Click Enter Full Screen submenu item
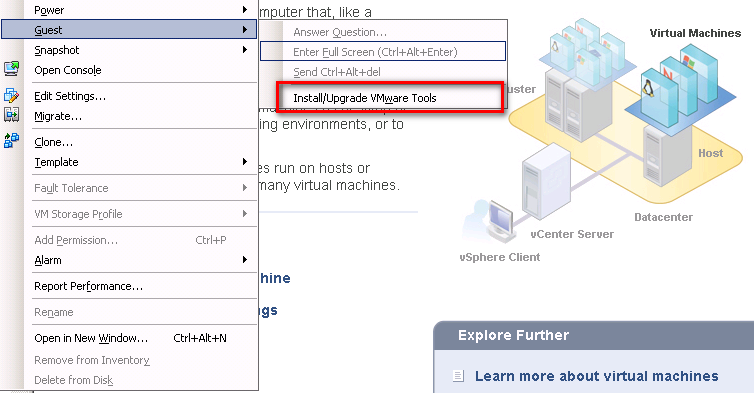The height and width of the screenshot is (393, 754). point(383,51)
